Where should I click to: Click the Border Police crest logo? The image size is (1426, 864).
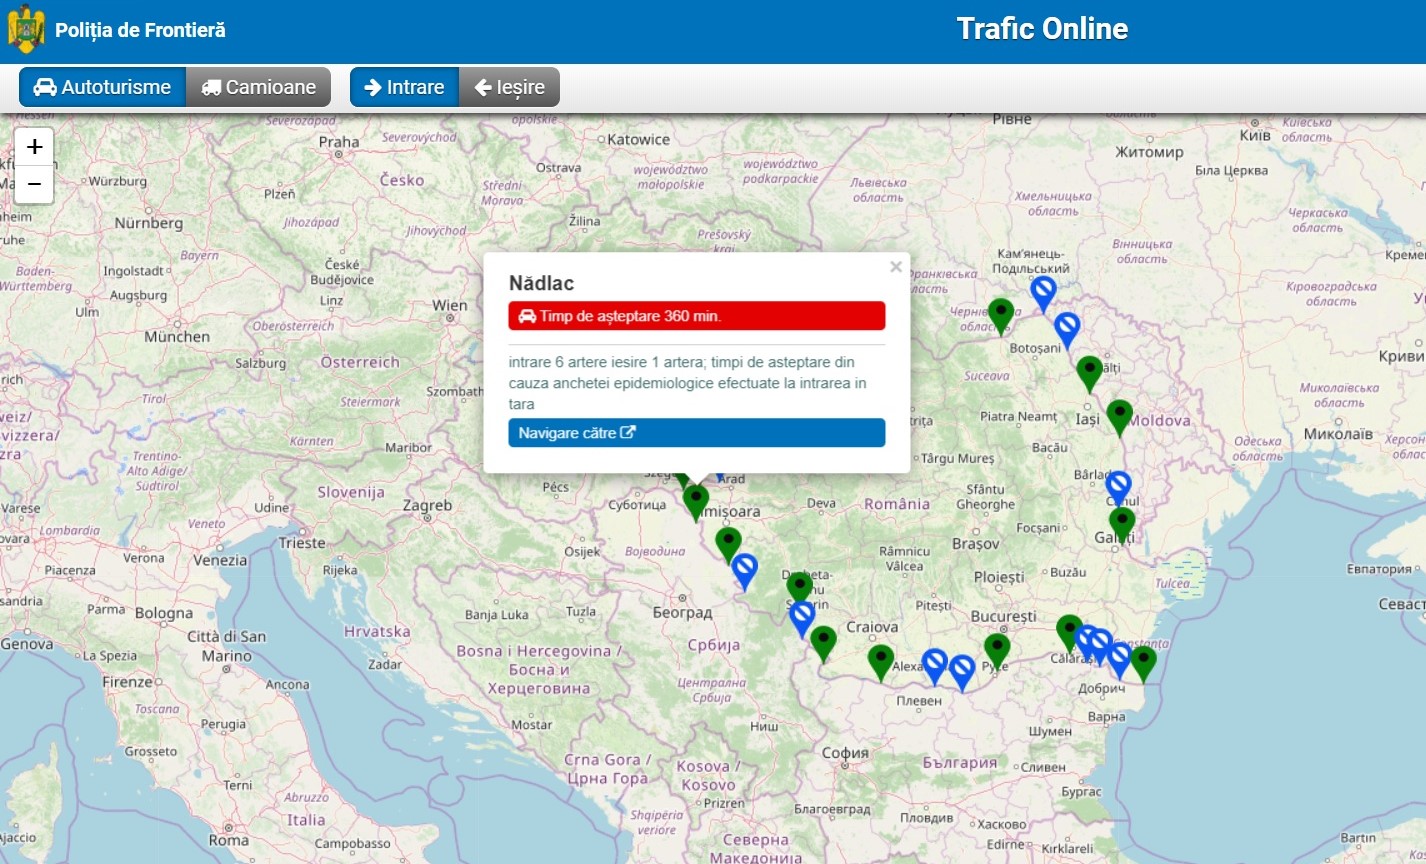(26, 29)
